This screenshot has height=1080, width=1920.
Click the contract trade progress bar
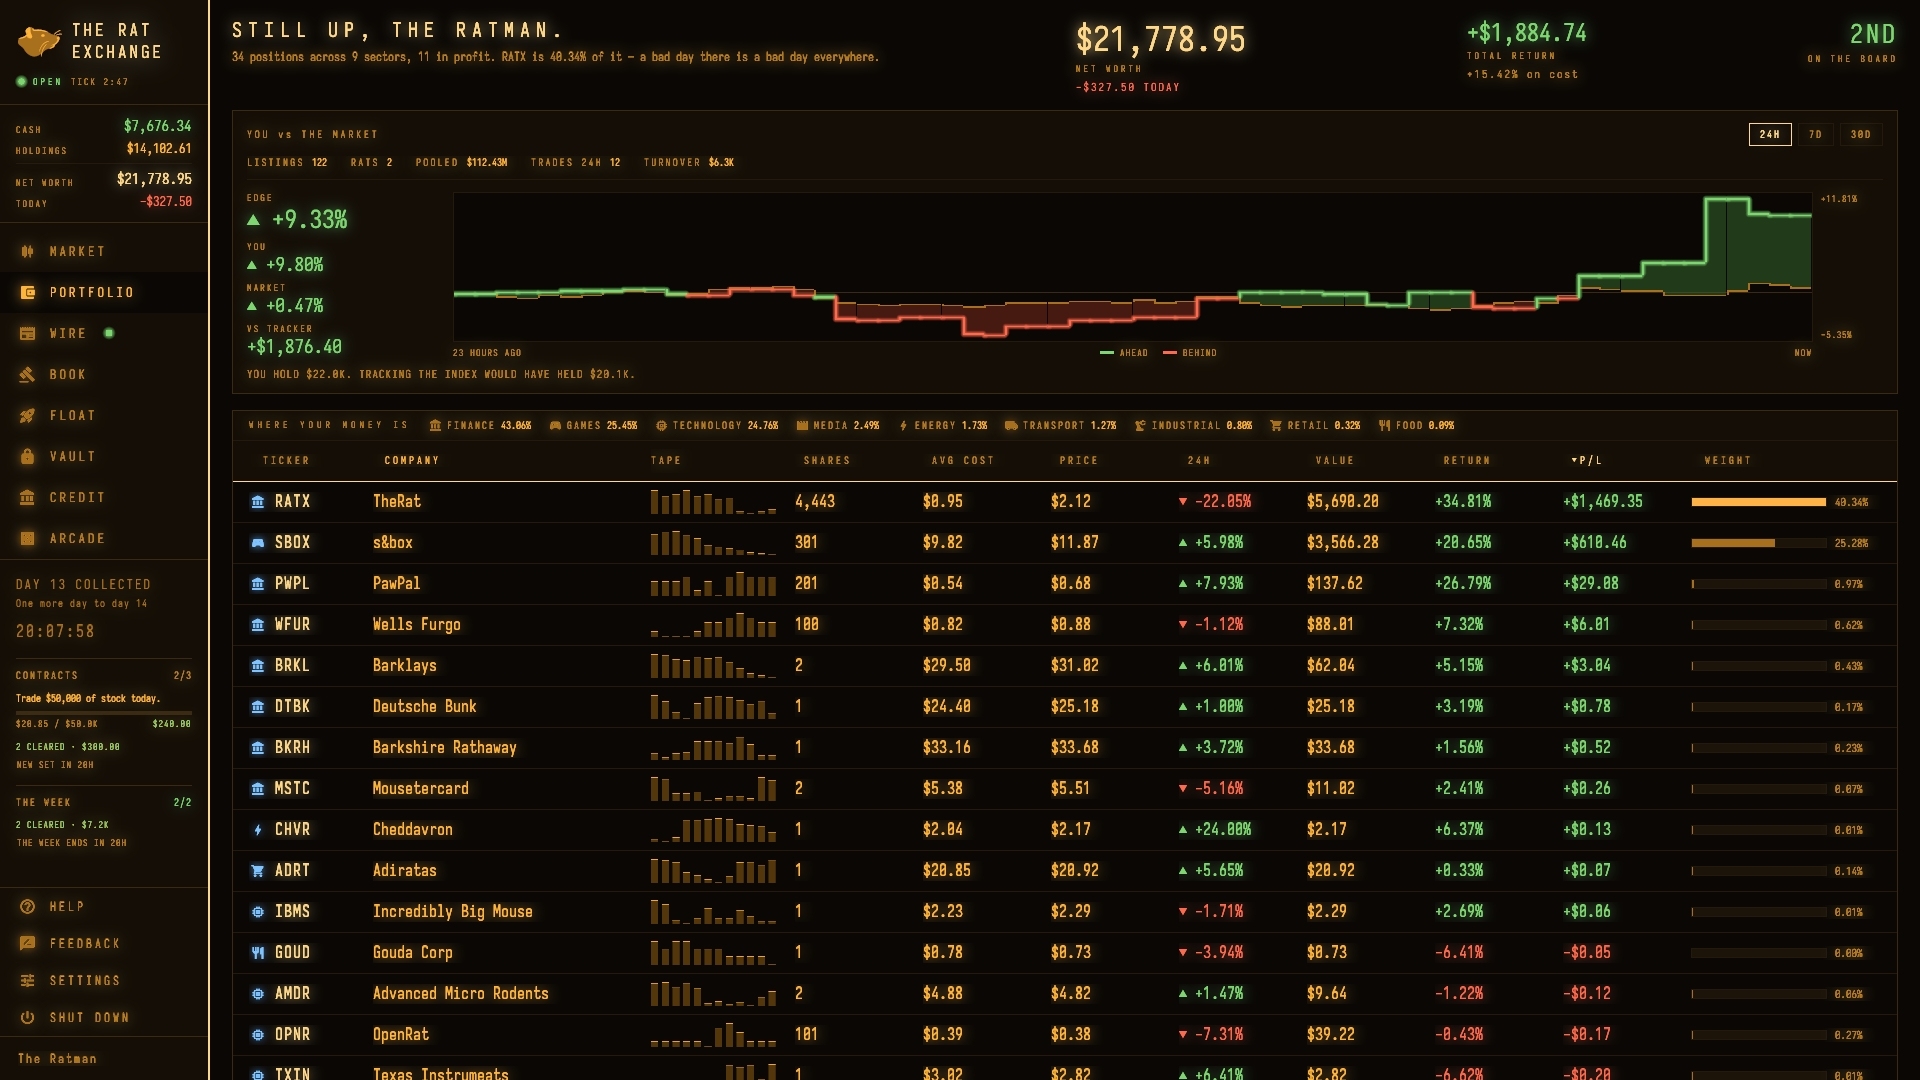(103, 712)
